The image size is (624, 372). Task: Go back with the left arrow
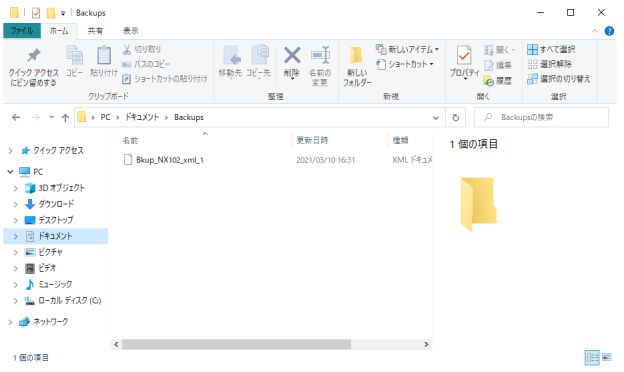pyautogui.click(x=16, y=117)
